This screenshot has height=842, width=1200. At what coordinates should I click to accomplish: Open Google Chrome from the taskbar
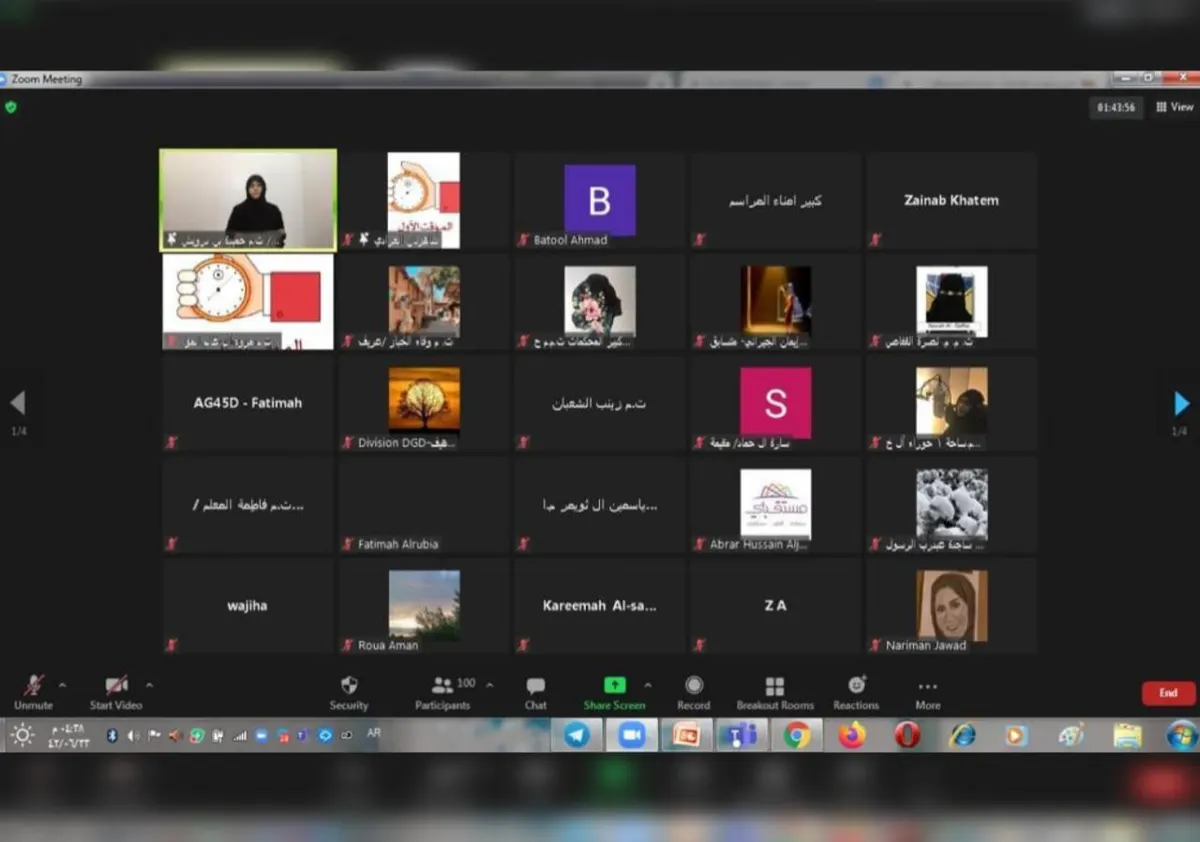797,735
